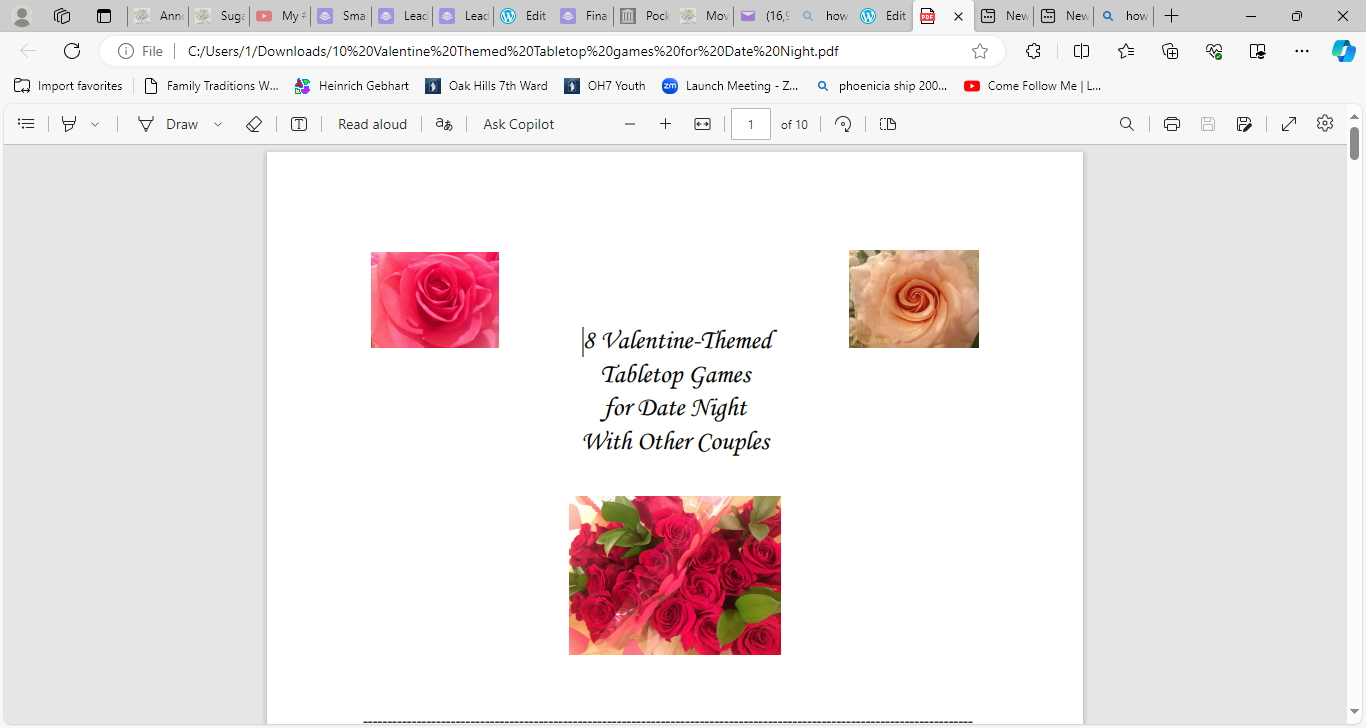Open the Settings and more ellipsis menu

coord(1301,51)
